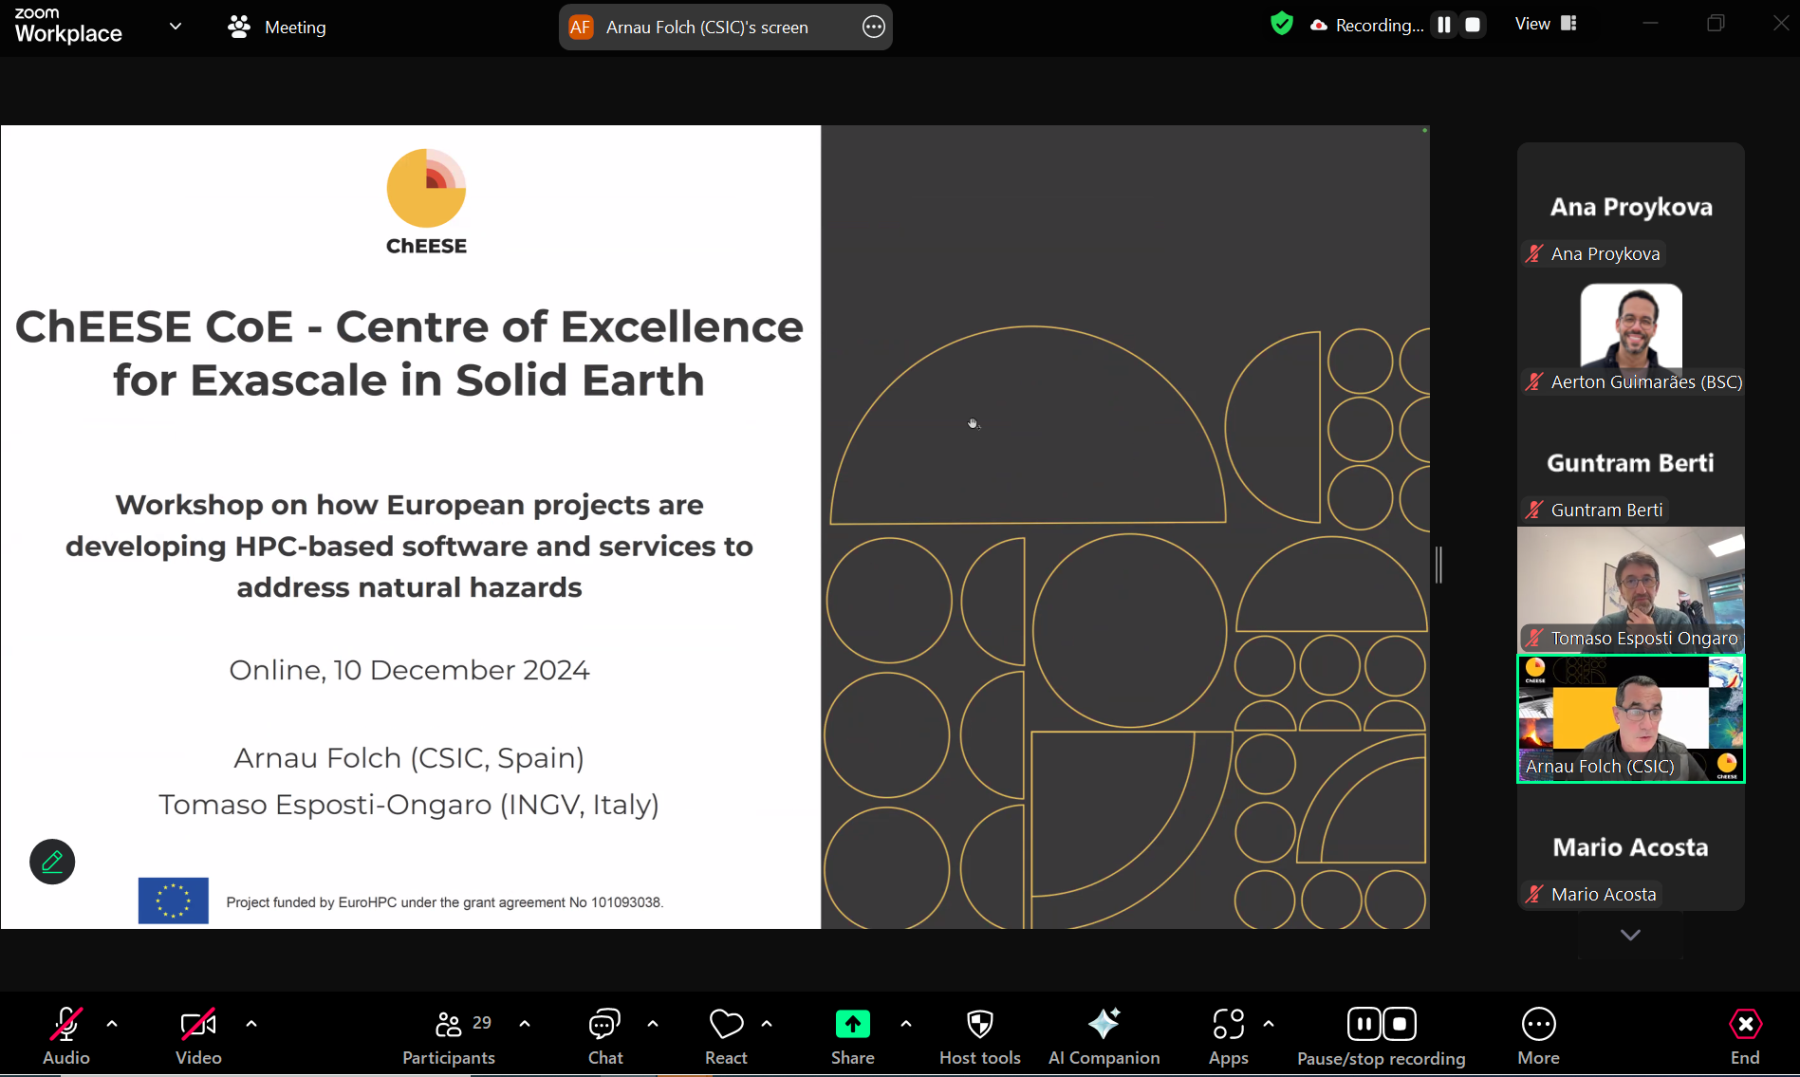Open the View layout menu

[1545, 24]
